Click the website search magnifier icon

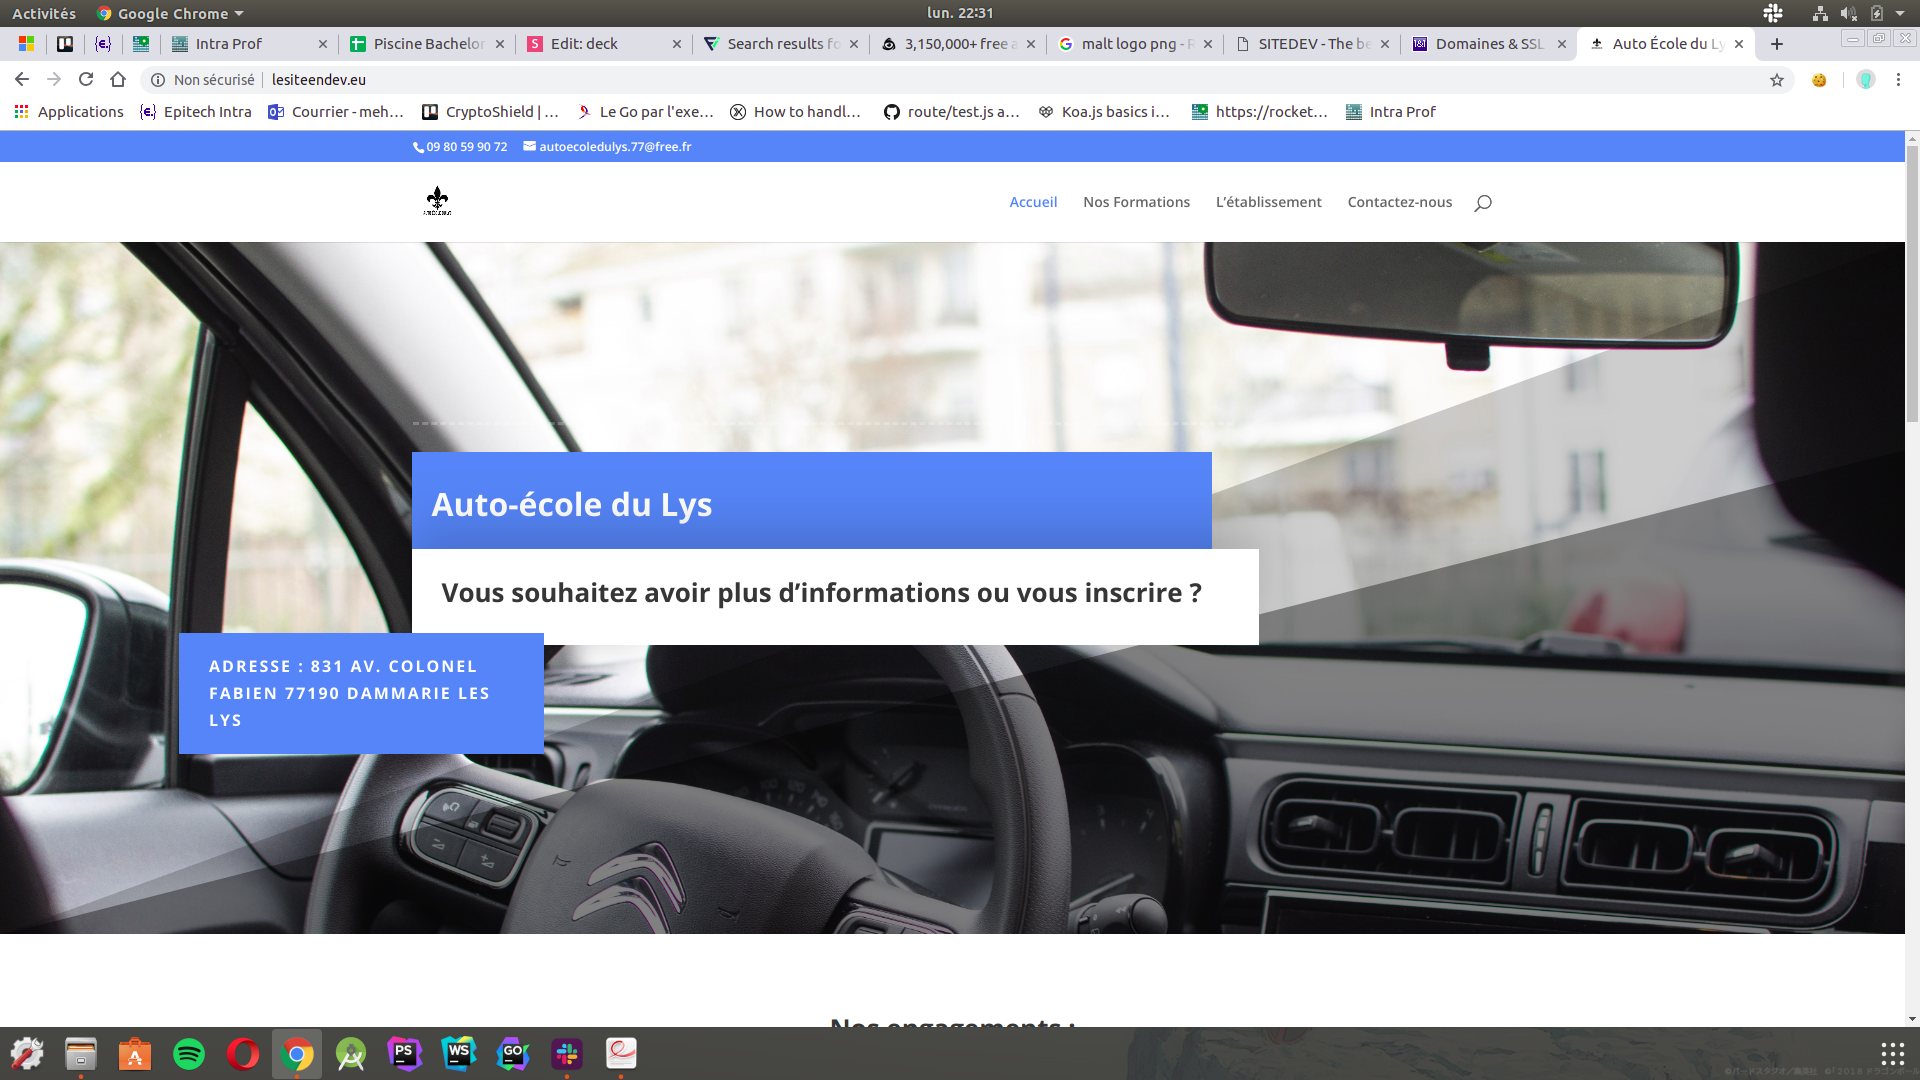click(x=1482, y=203)
